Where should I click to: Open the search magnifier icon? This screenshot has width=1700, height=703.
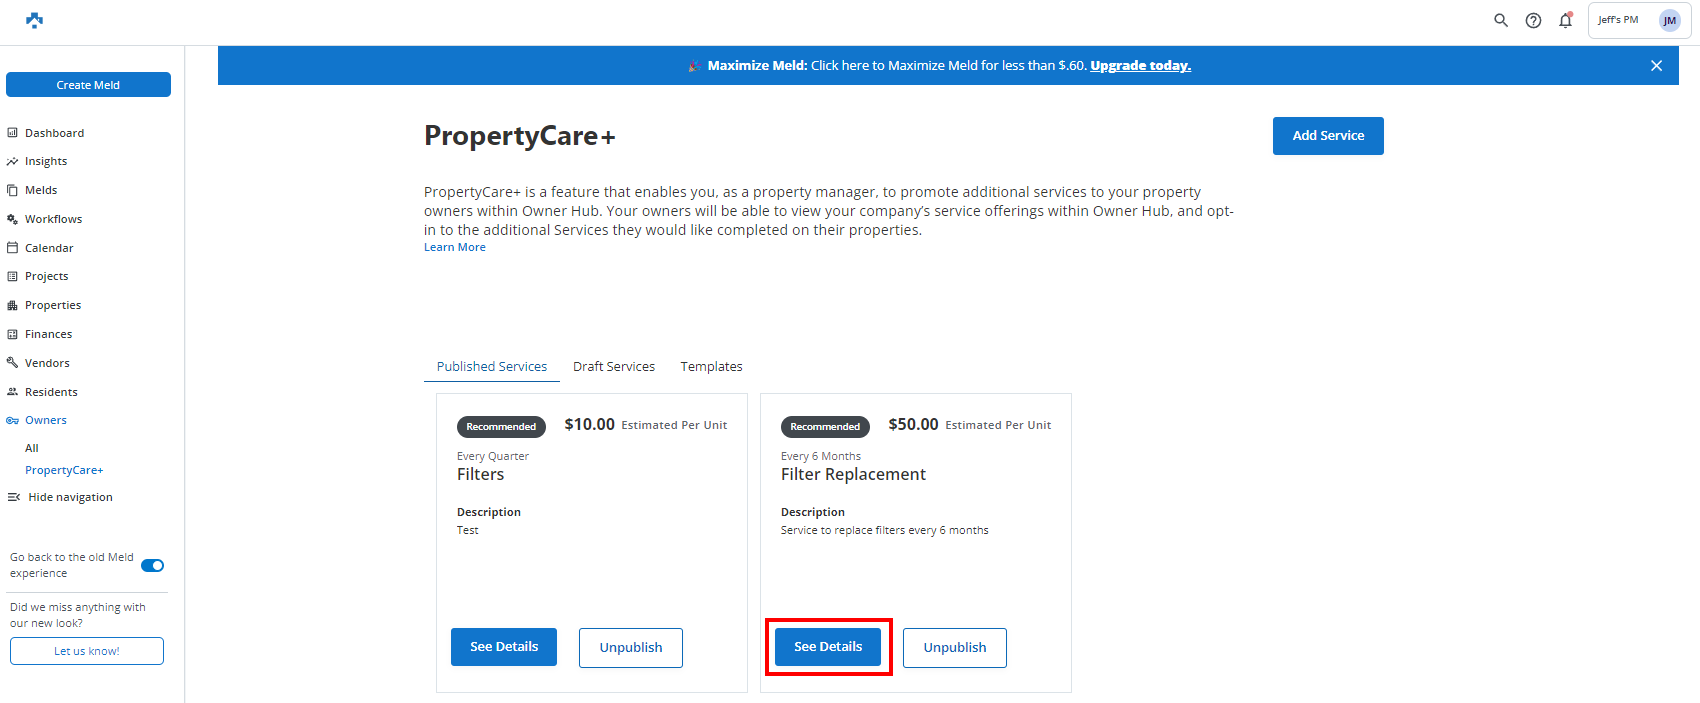1501,20
